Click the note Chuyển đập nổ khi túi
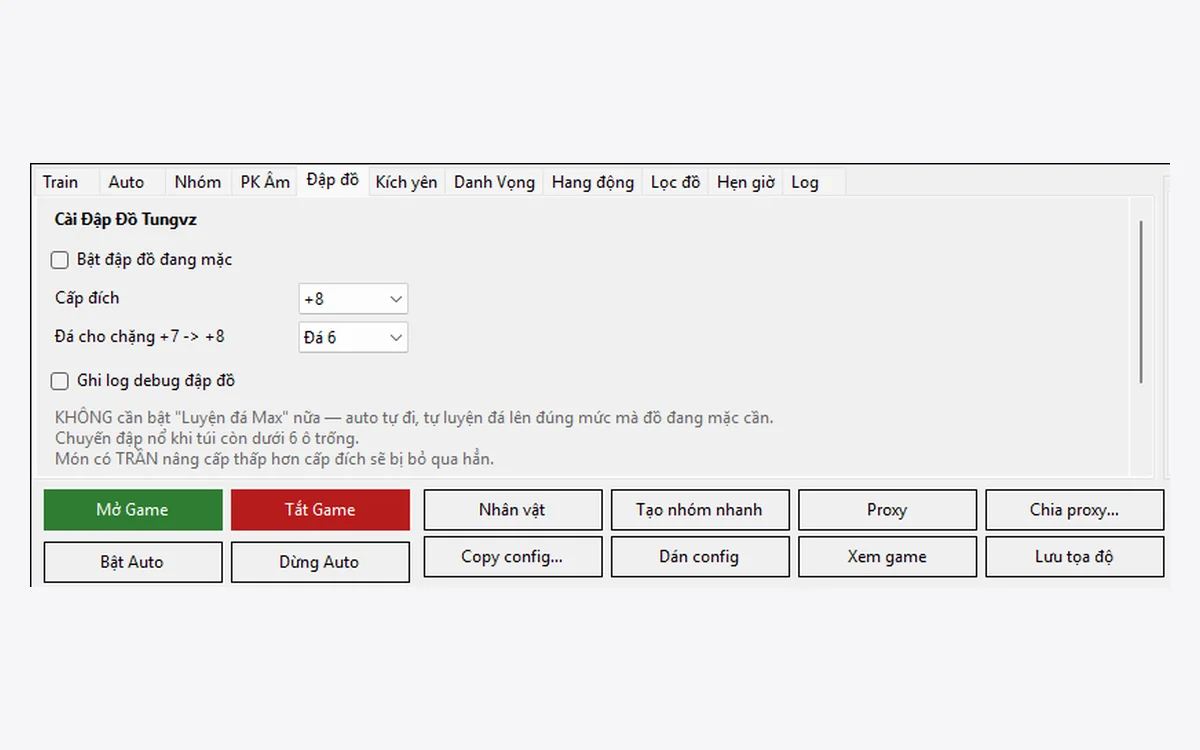 pyautogui.click(x=207, y=438)
